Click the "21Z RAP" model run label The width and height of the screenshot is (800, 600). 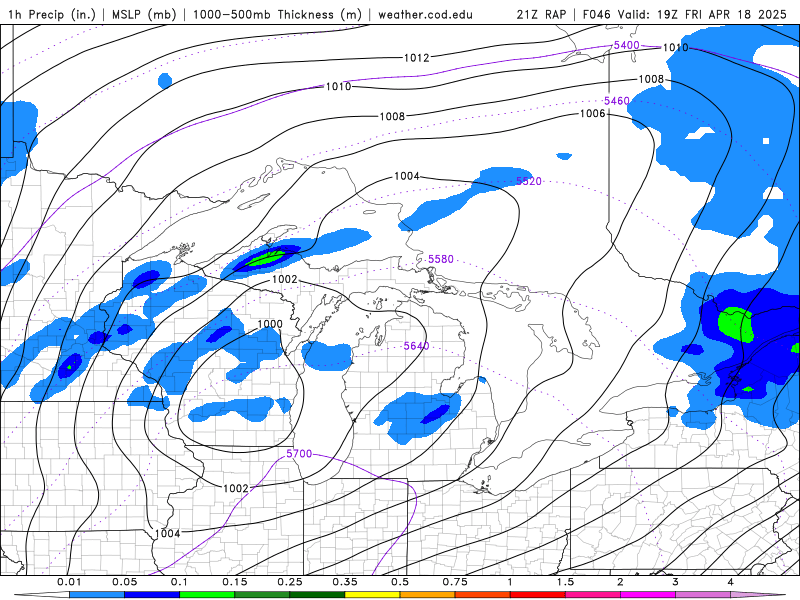tap(541, 14)
